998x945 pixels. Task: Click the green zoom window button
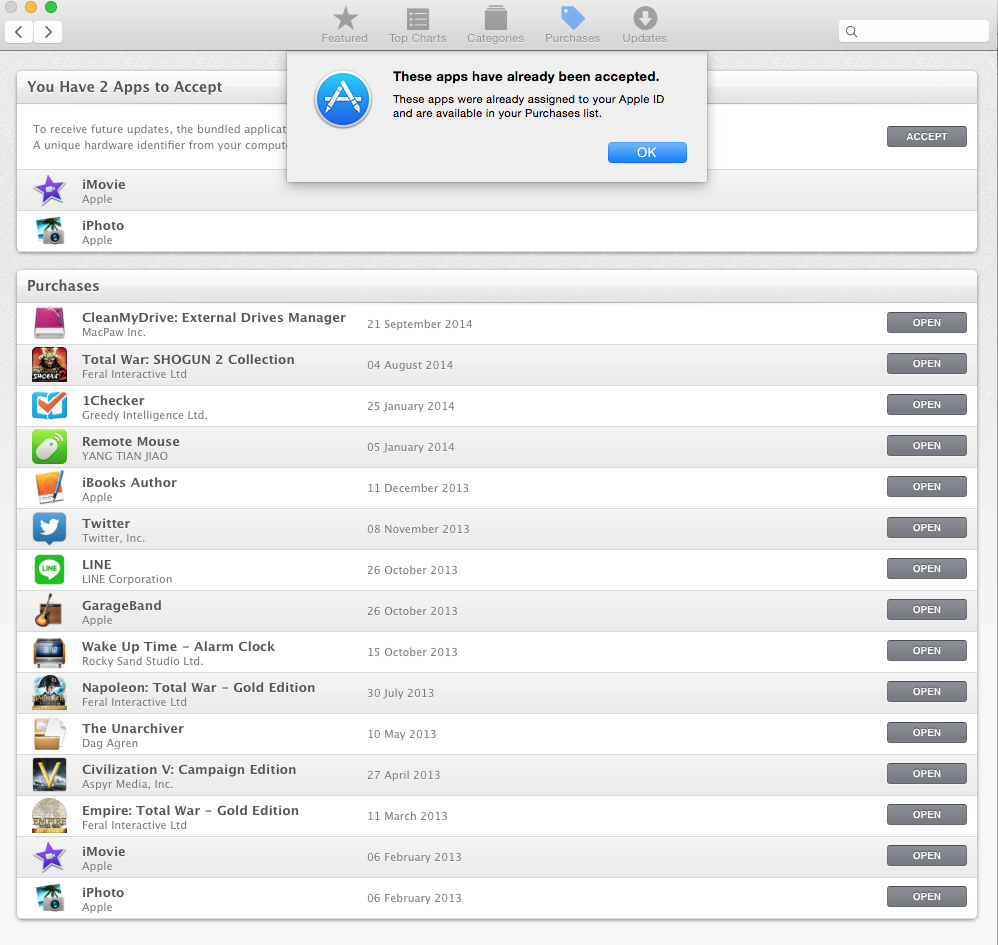point(51,7)
